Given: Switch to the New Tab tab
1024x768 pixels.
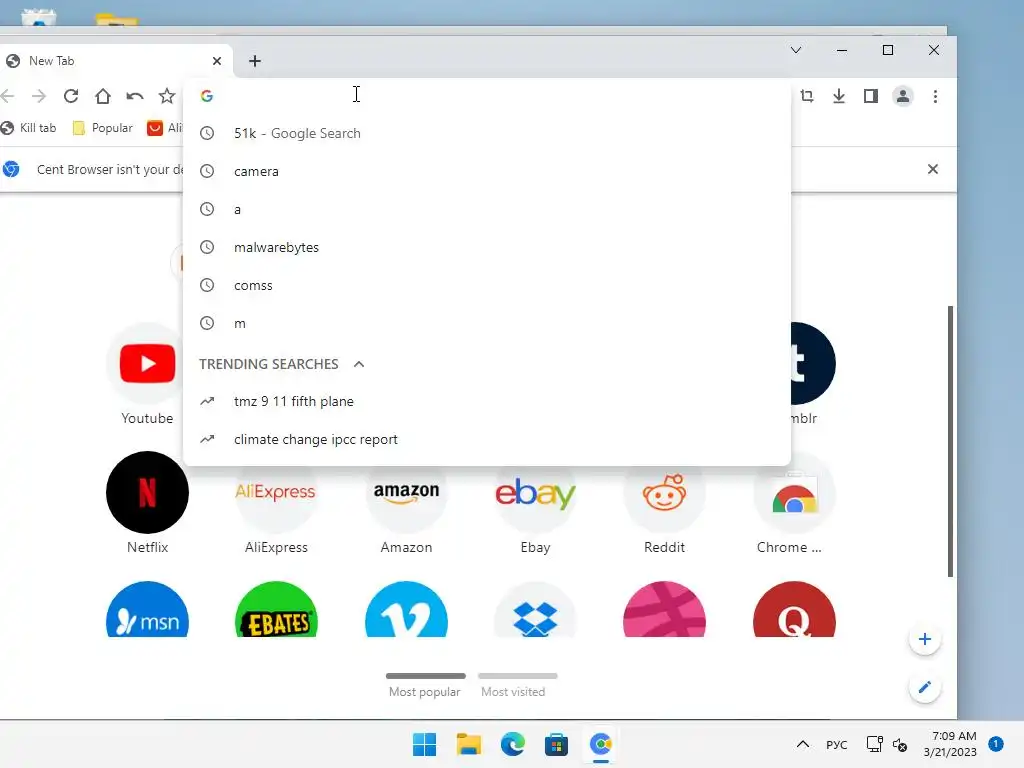Looking at the screenshot, I should pyautogui.click(x=116, y=61).
